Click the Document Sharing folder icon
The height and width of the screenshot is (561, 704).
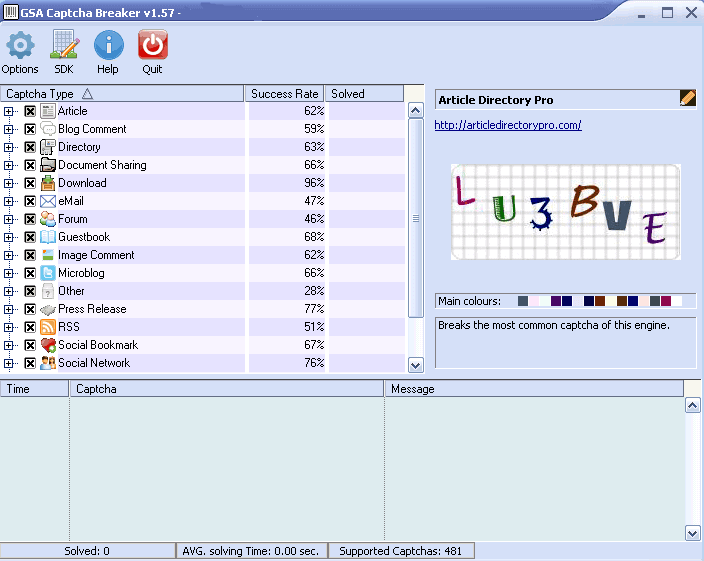point(48,165)
